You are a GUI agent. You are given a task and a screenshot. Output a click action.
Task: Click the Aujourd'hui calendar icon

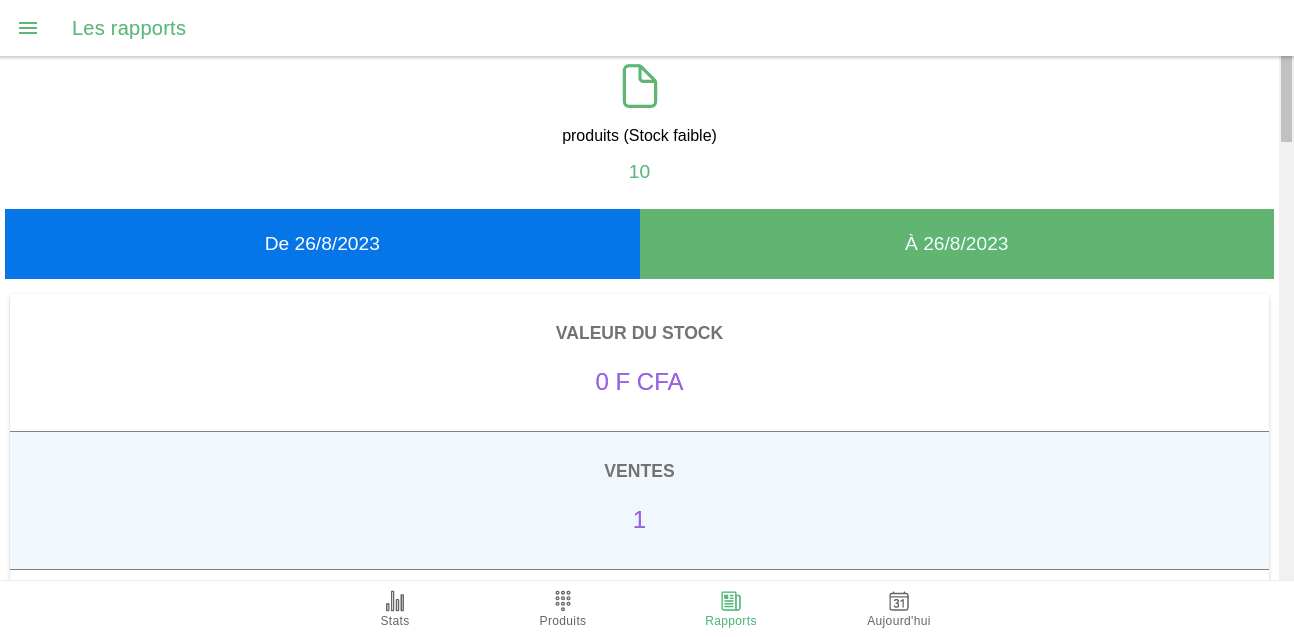899,601
